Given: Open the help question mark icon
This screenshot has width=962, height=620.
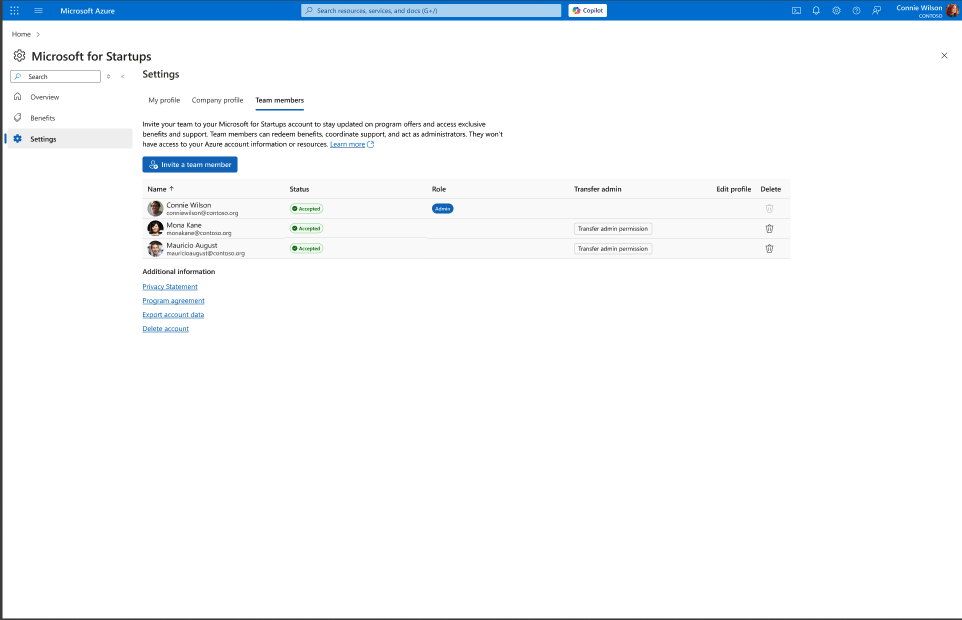Looking at the screenshot, I should (856, 10).
